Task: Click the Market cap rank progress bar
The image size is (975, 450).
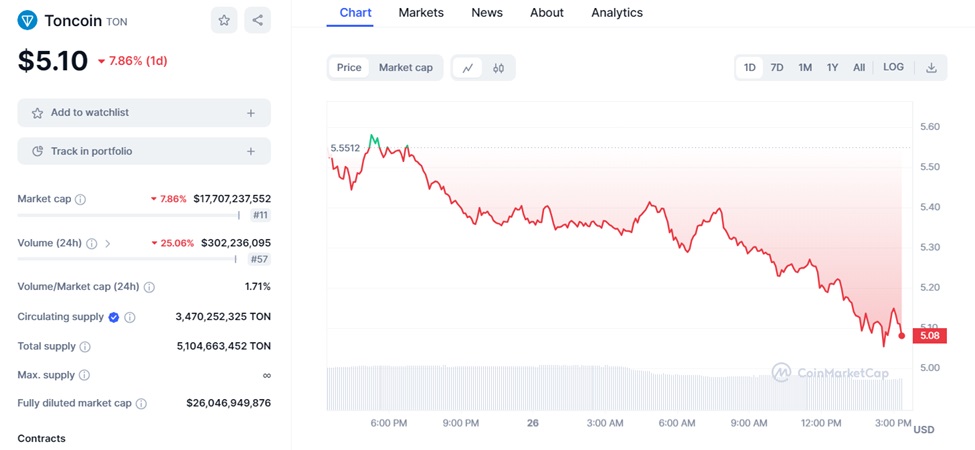Action: click(x=128, y=215)
